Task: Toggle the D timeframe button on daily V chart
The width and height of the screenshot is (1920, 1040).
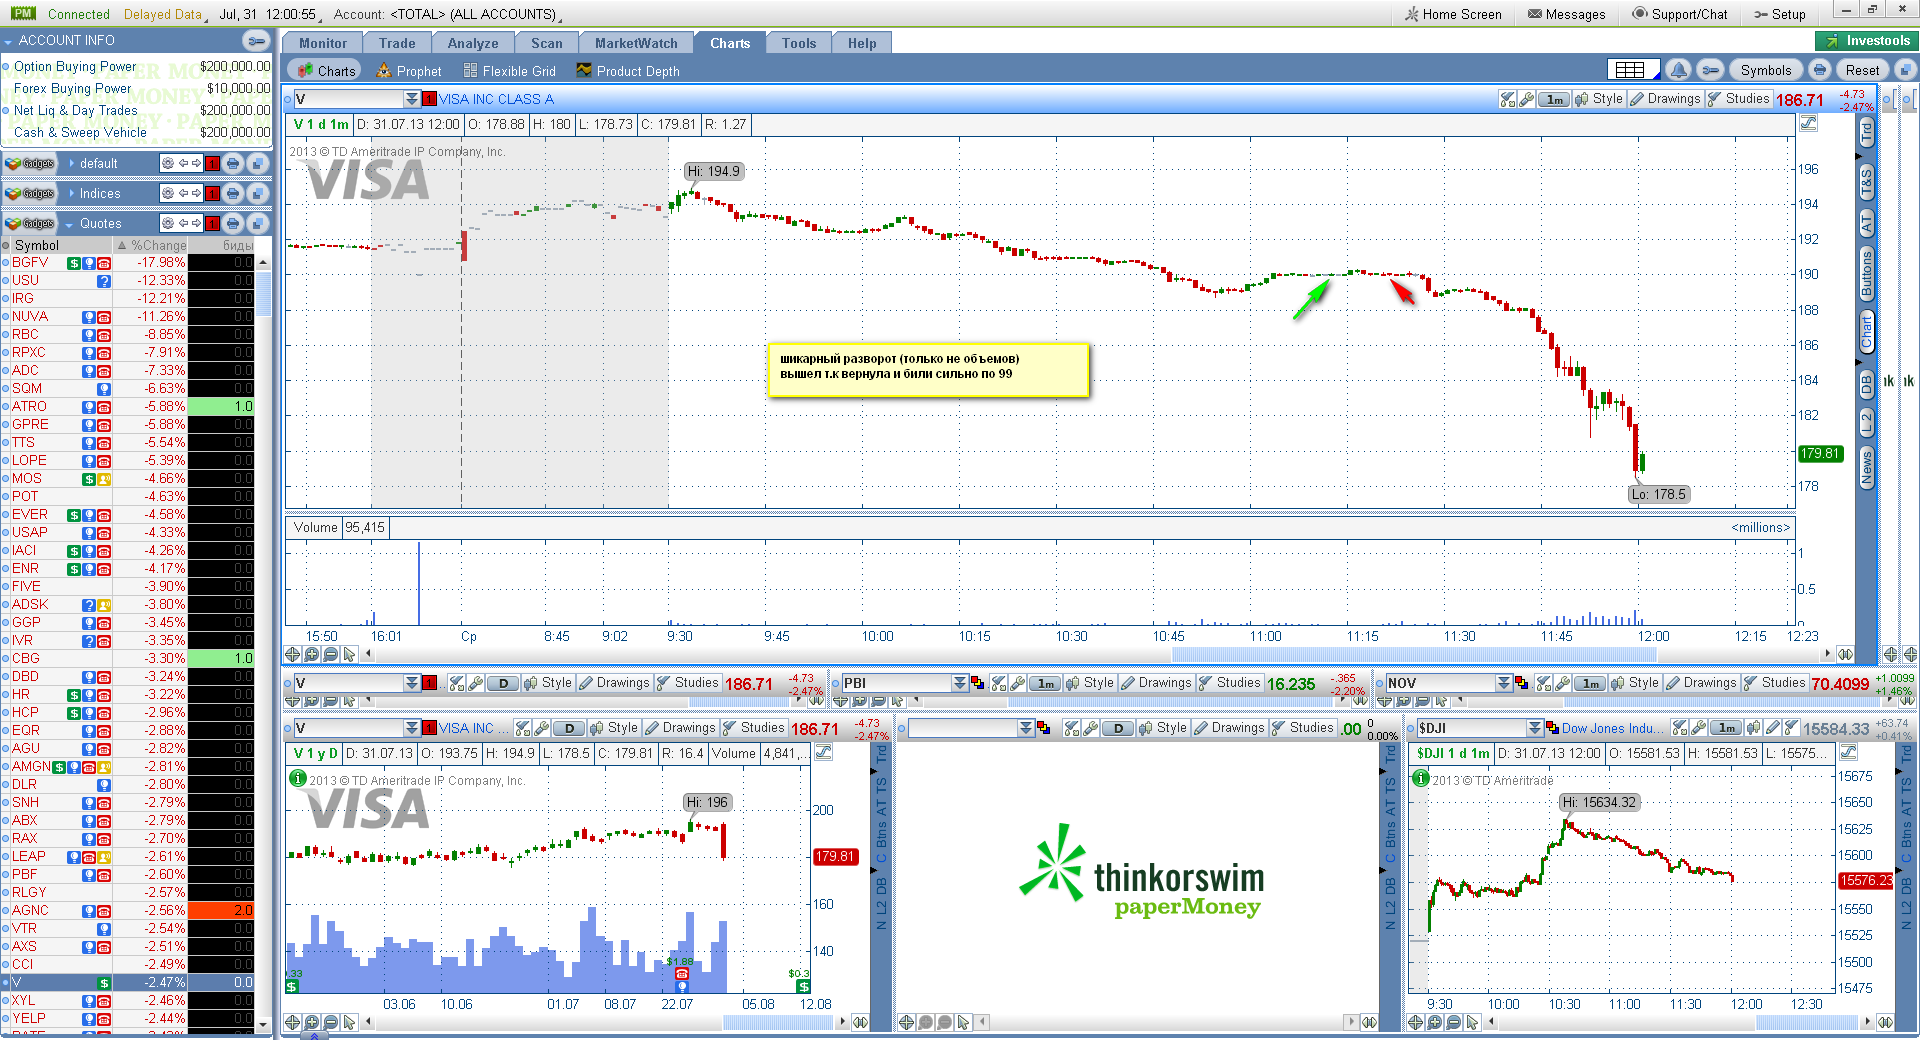Action: pos(569,728)
